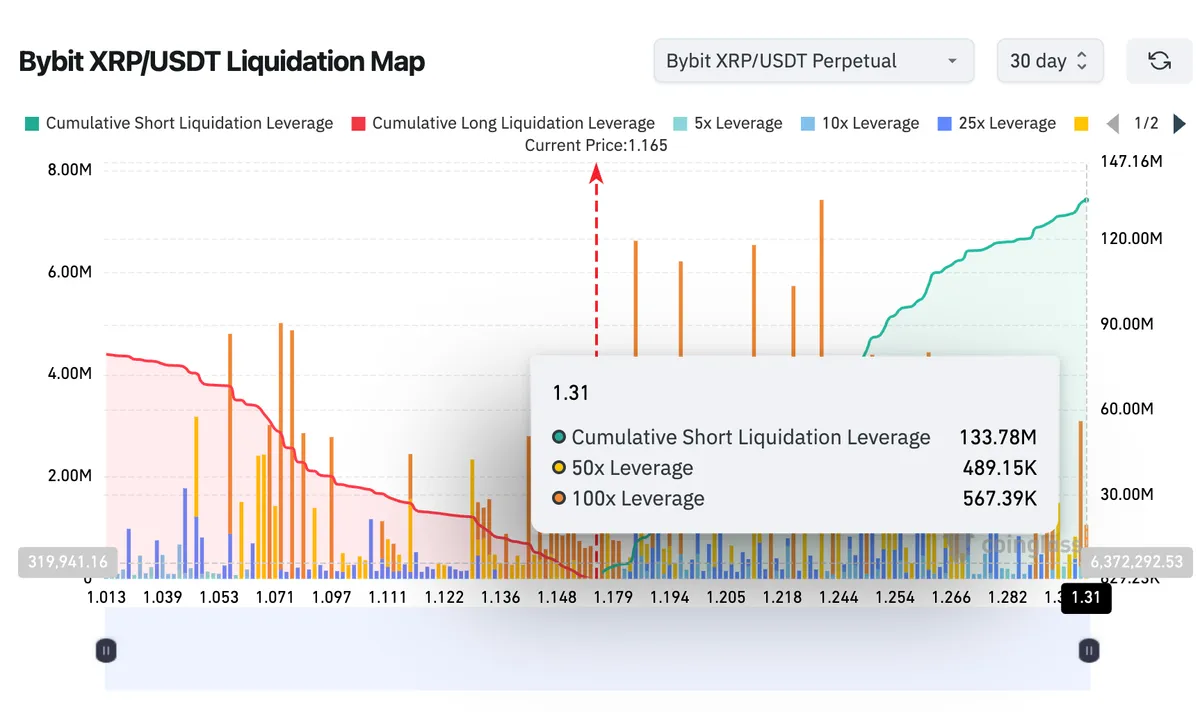
Task: Click the 1.31 price label on axis
Action: click(x=1086, y=598)
